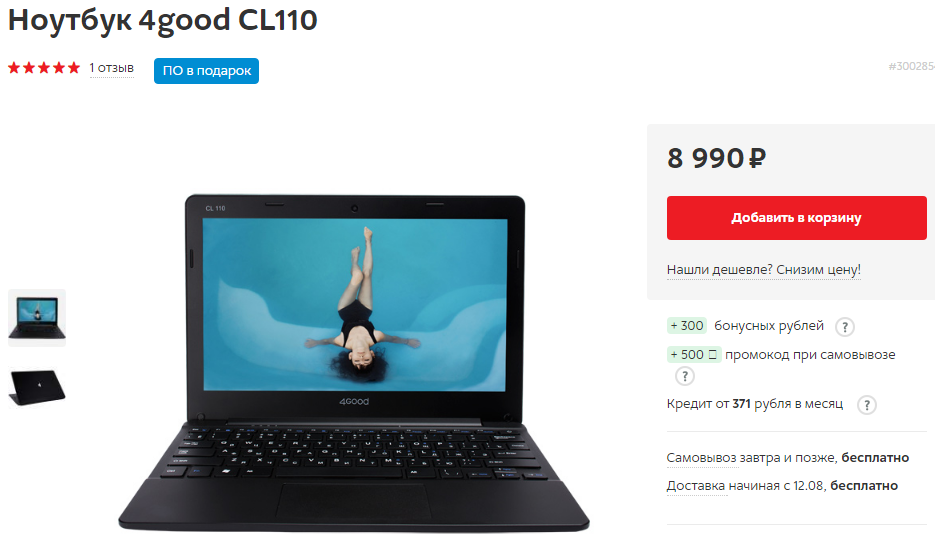Open the bonus rubles help question mark
The height and width of the screenshot is (535, 935).
(x=844, y=327)
